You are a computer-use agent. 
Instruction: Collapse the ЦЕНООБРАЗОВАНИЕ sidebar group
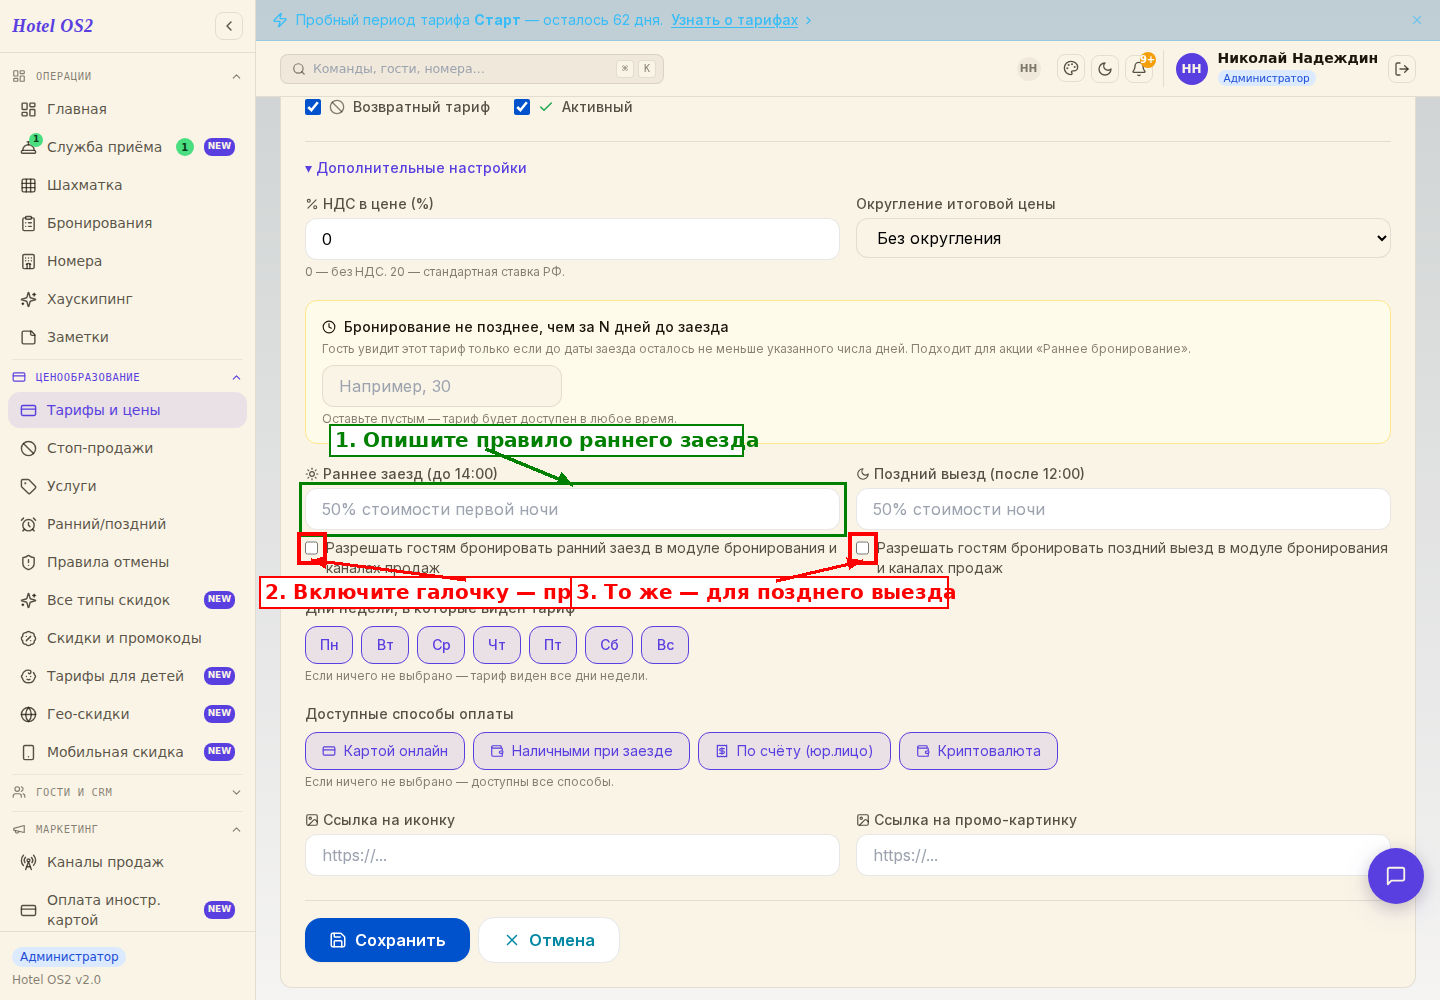127,377
